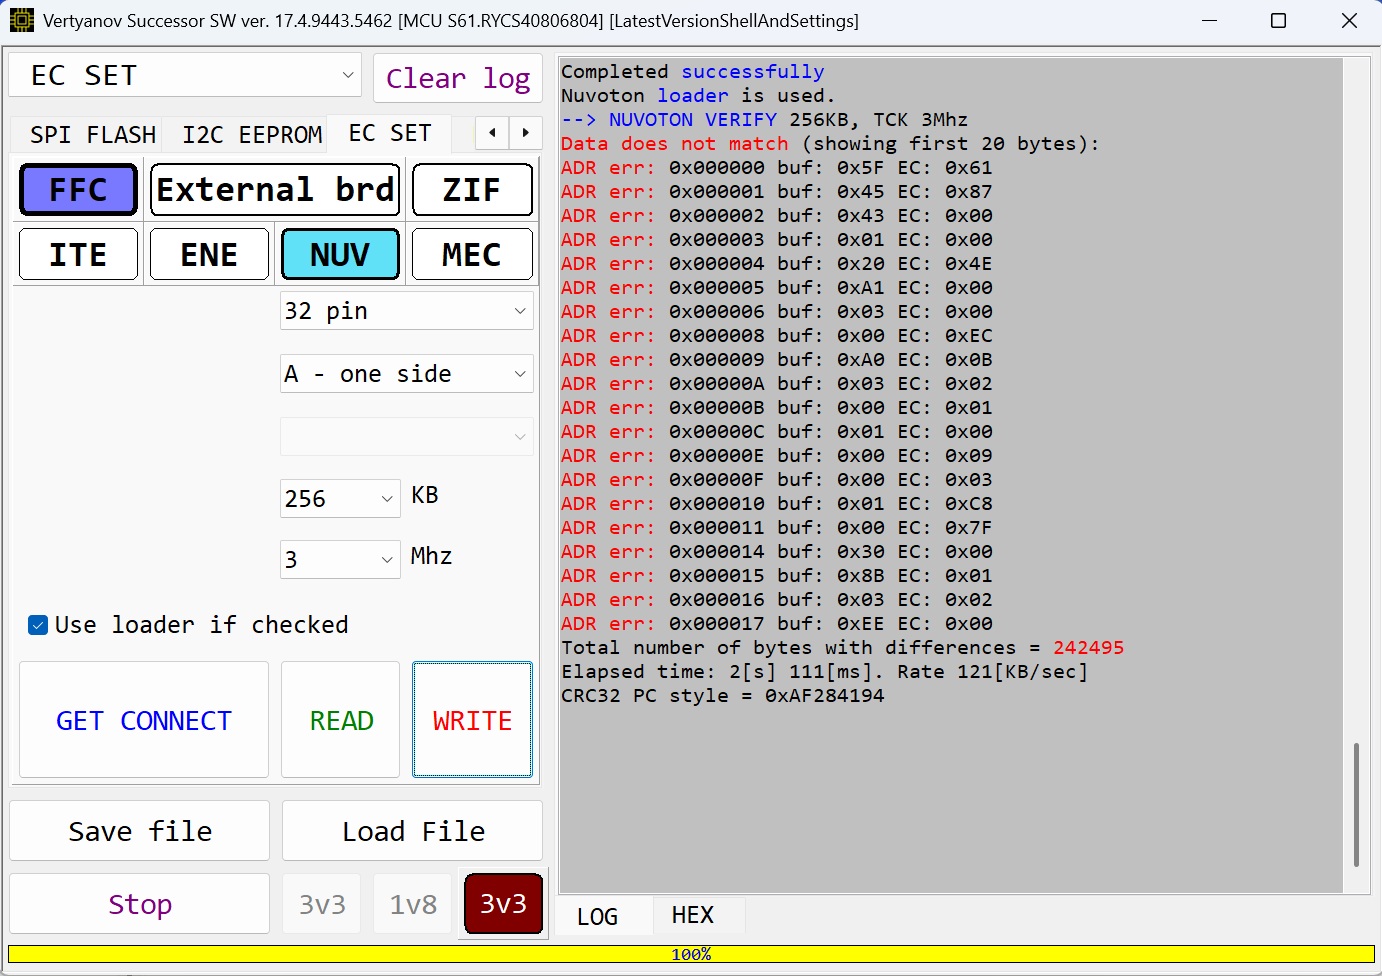Select the FFC connection mode button
The height and width of the screenshot is (976, 1382).
pyautogui.click(x=78, y=190)
